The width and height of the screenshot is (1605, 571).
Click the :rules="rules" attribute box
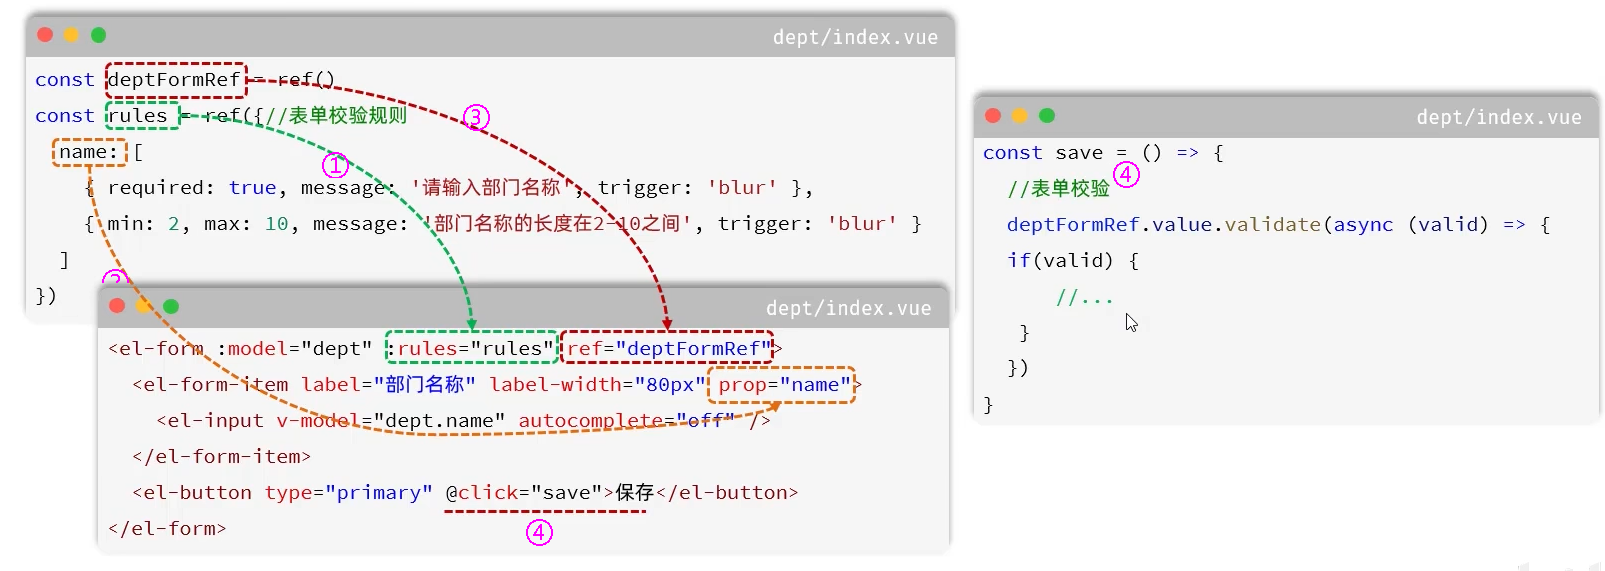(472, 348)
